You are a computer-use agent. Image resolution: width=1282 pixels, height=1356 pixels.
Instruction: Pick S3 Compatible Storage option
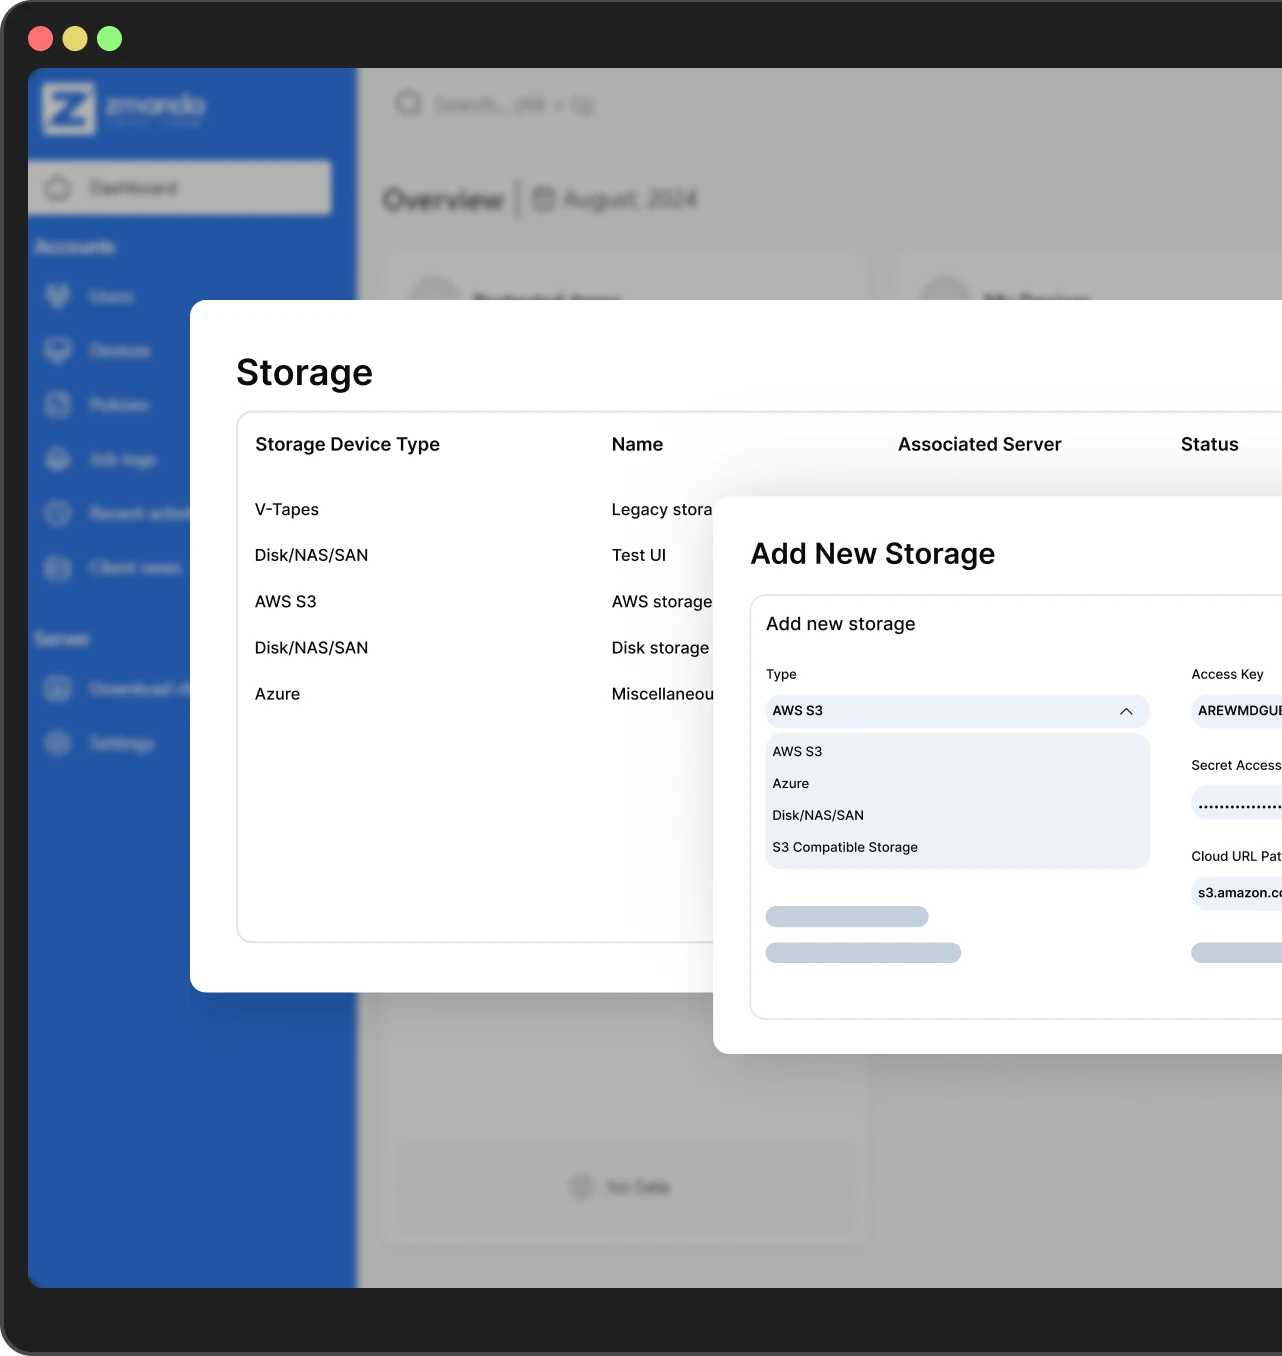[845, 847]
